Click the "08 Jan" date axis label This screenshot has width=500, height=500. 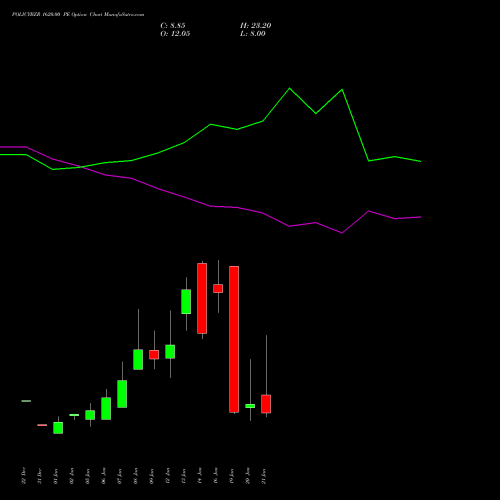(x=135, y=476)
